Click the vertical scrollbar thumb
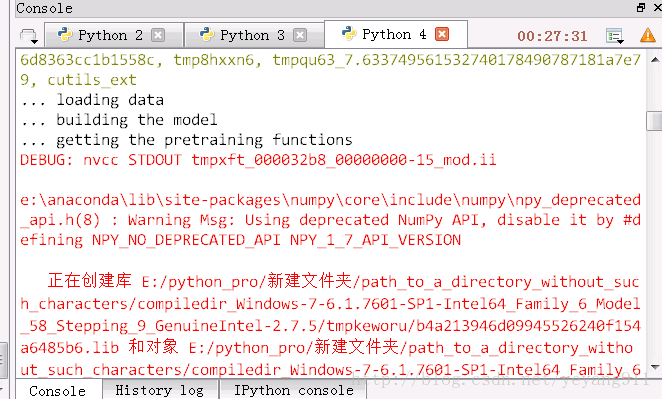This screenshot has width=662, height=399. [655, 121]
